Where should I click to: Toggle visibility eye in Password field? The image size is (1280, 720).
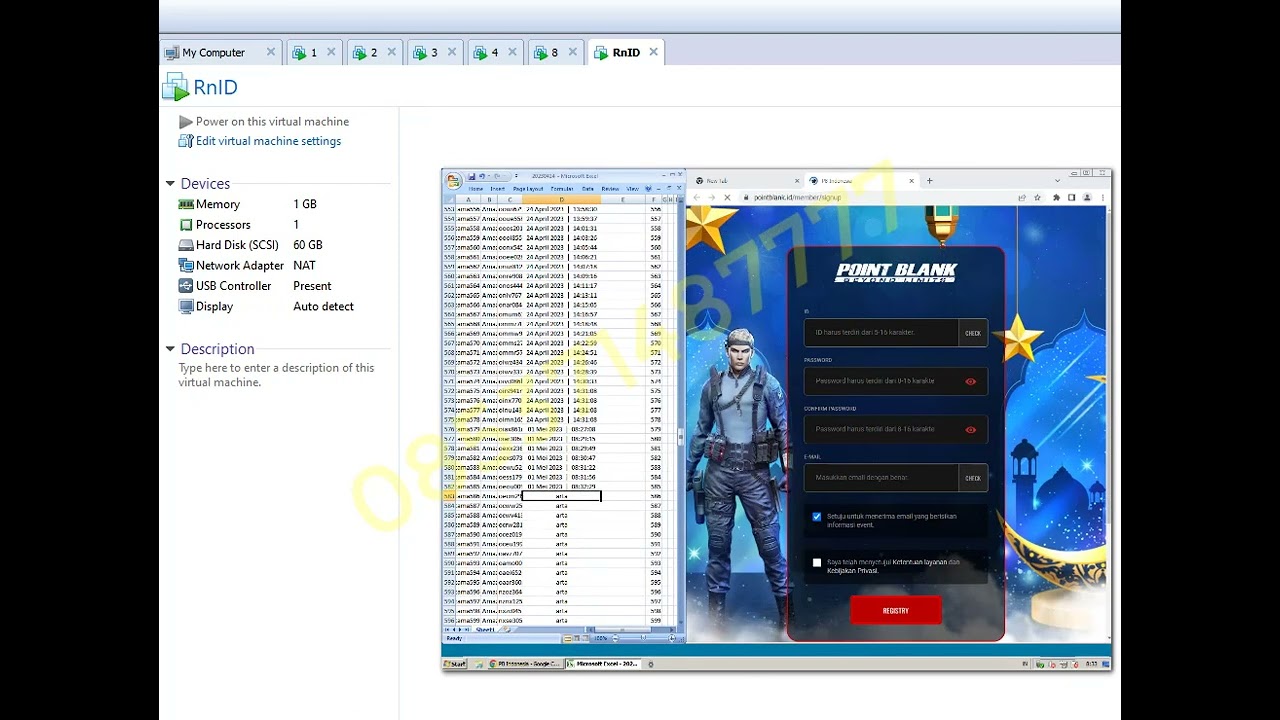pos(970,381)
